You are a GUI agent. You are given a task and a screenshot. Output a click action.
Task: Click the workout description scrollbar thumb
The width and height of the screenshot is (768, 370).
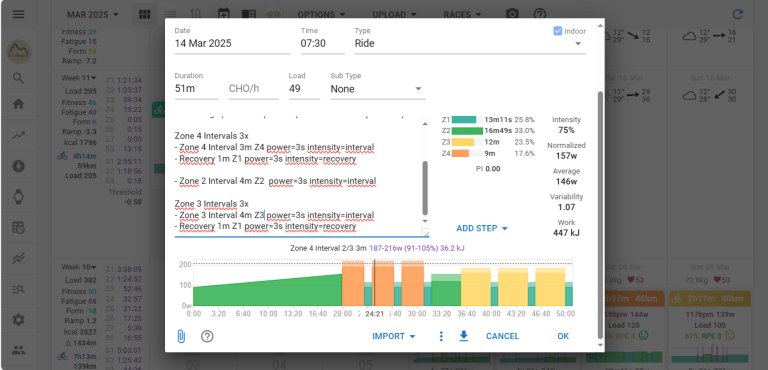point(425,187)
